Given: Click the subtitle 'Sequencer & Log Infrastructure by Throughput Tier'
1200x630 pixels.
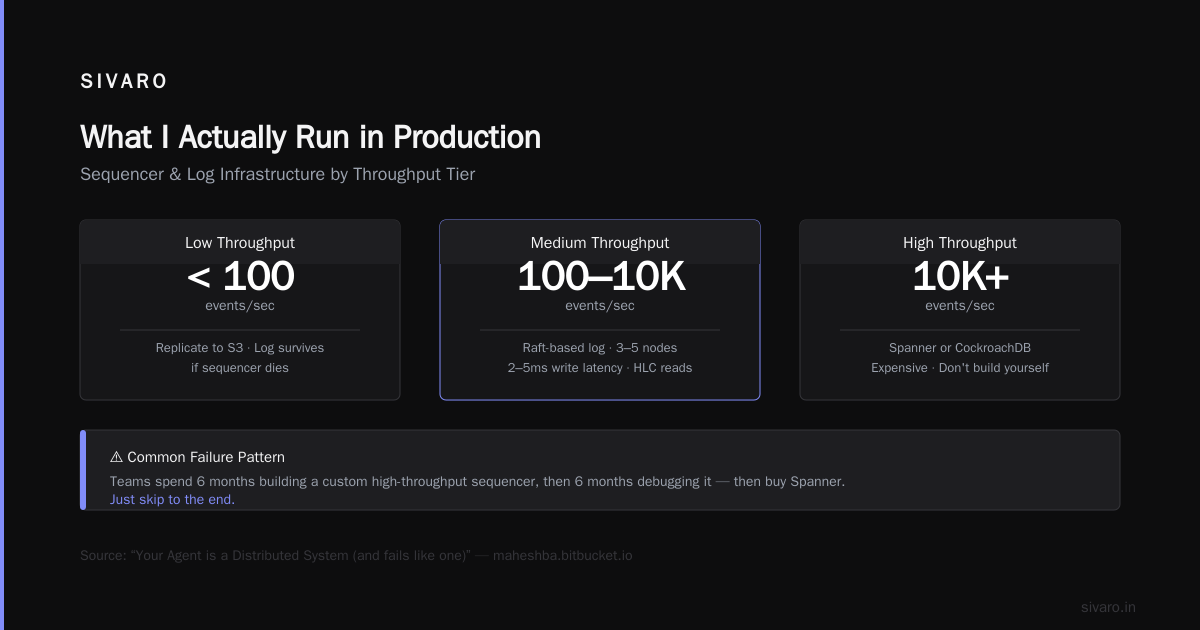Looking at the screenshot, I should (277, 174).
